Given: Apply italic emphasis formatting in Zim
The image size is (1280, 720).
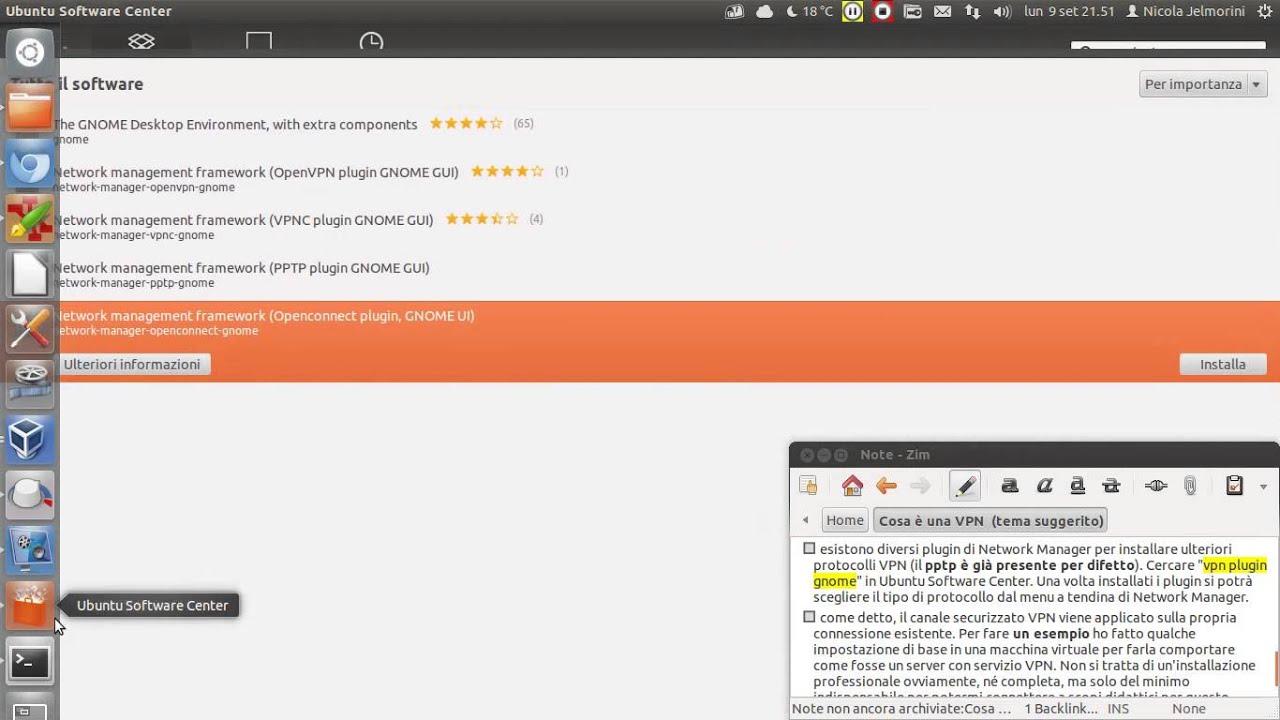Looking at the screenshot, I should click(1044, 486).
